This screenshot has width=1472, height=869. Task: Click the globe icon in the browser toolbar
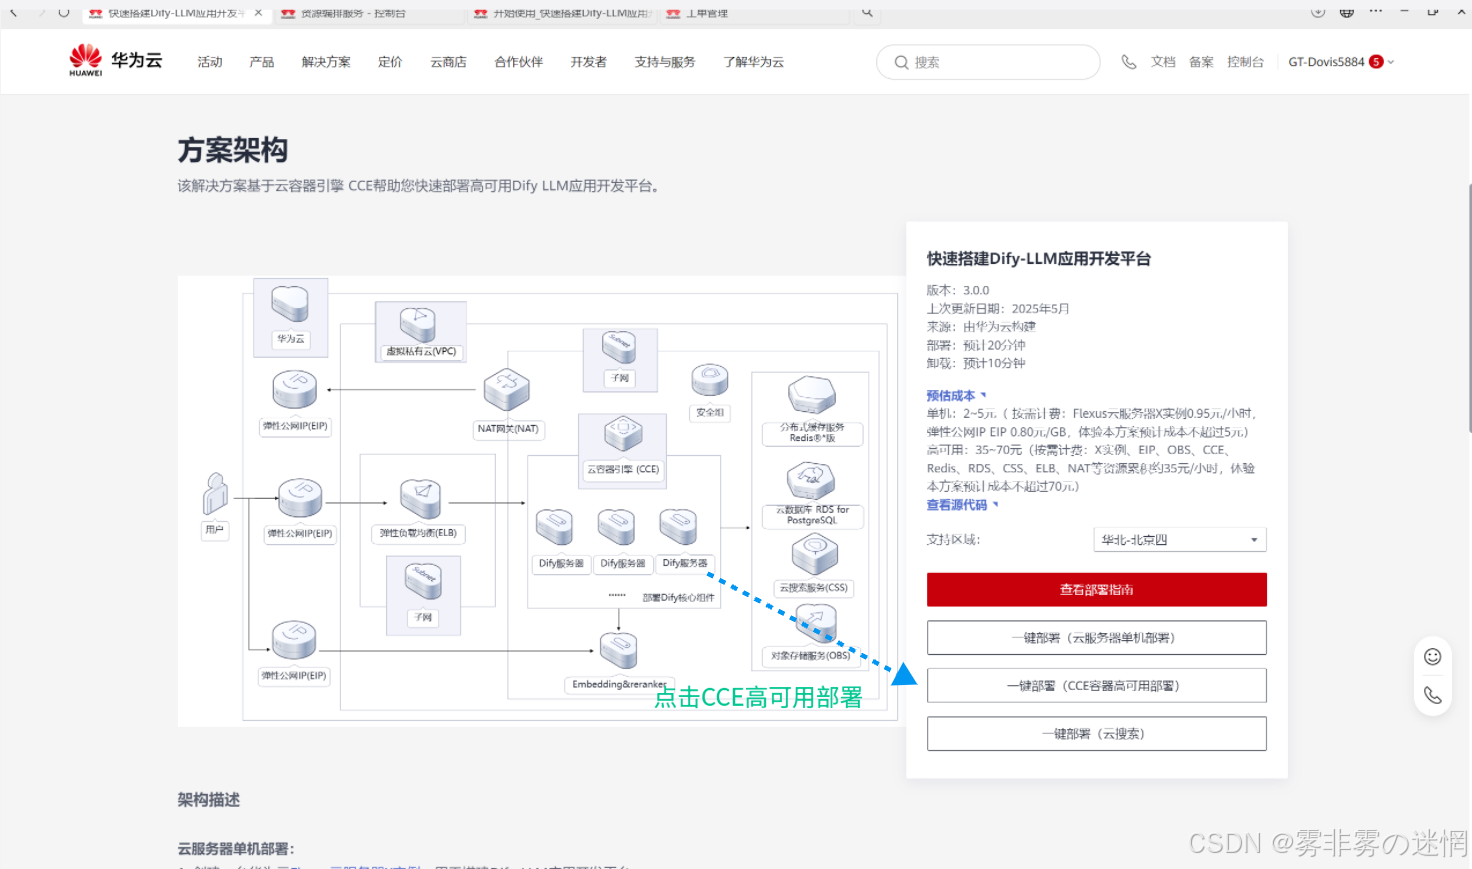[x=1347, y=12]
